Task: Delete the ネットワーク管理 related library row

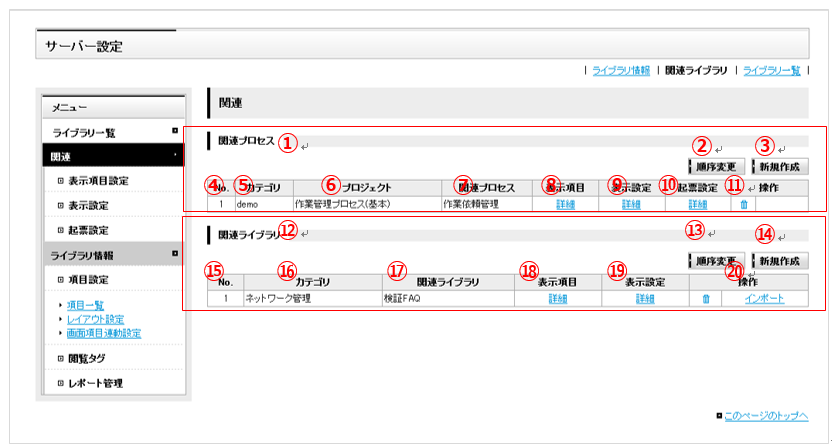Action: point(706,299)
